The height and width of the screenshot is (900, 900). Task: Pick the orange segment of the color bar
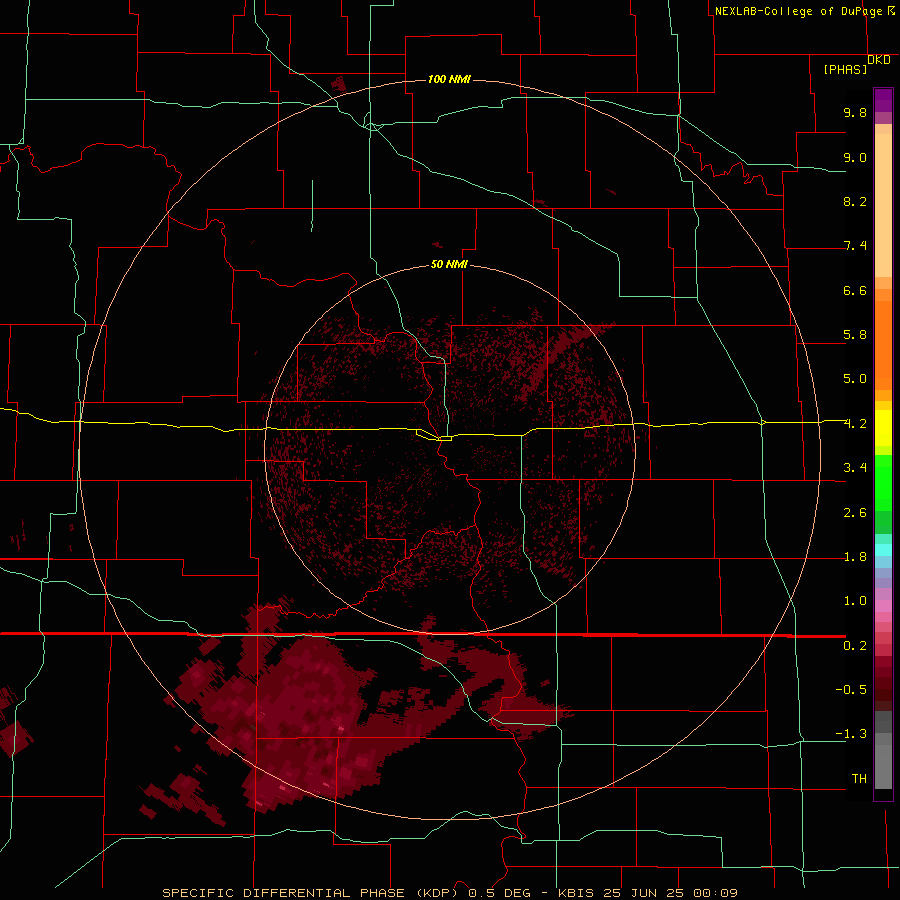[x=883, y=346]
